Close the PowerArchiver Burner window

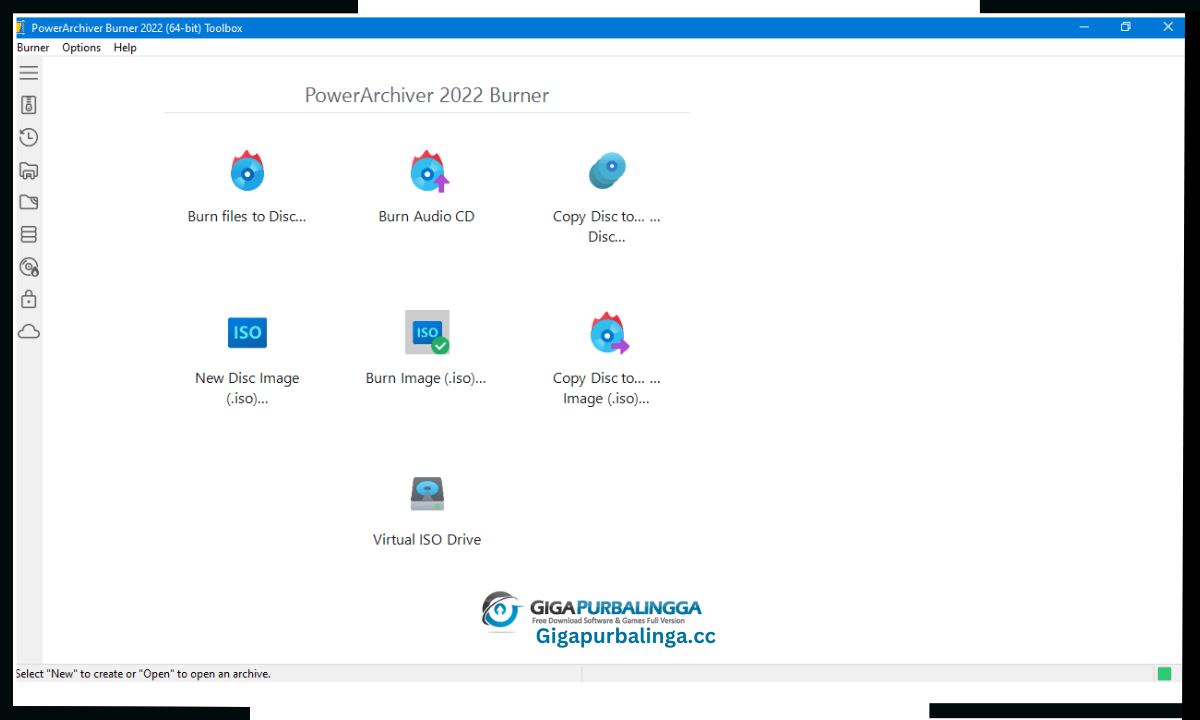click(1168, 27)
